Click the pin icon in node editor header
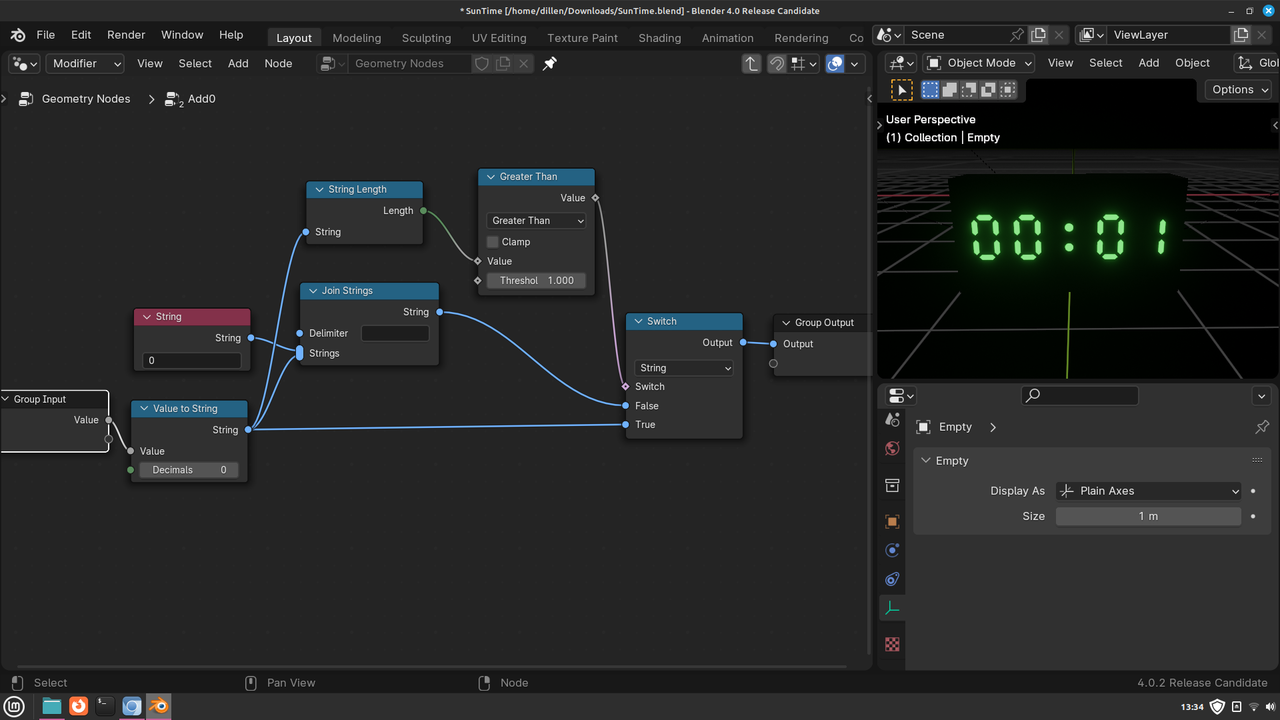Viewport: 1280px width, 720px height. click(x=549, y=63)
